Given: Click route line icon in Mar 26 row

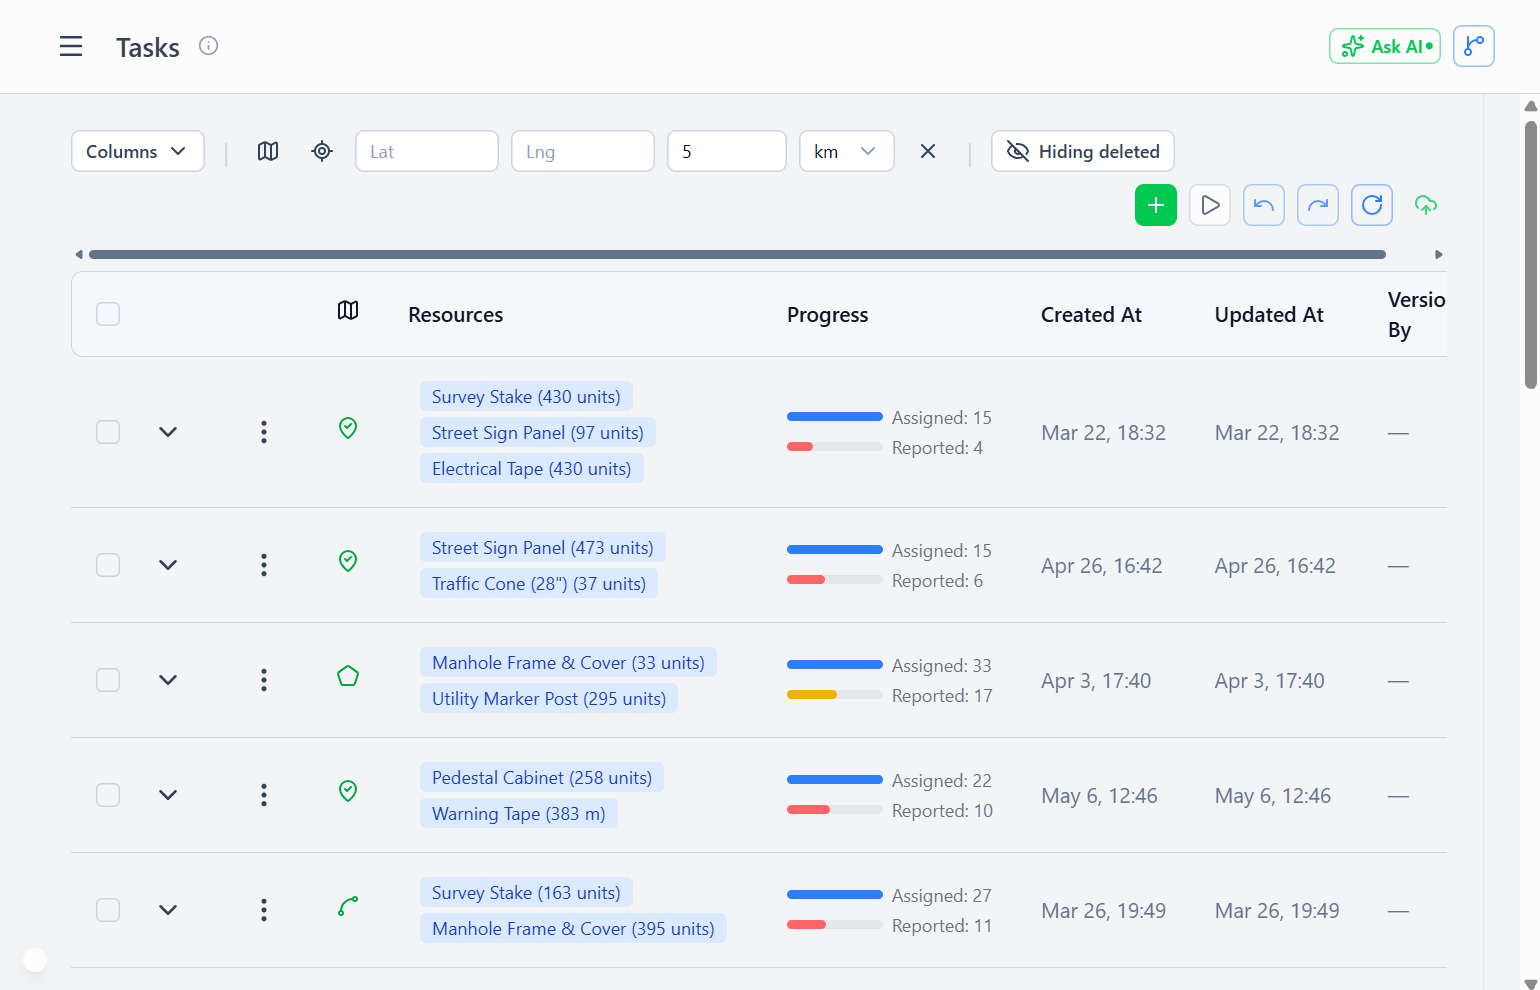Looking at the screenshot, I should pos(348,906).
